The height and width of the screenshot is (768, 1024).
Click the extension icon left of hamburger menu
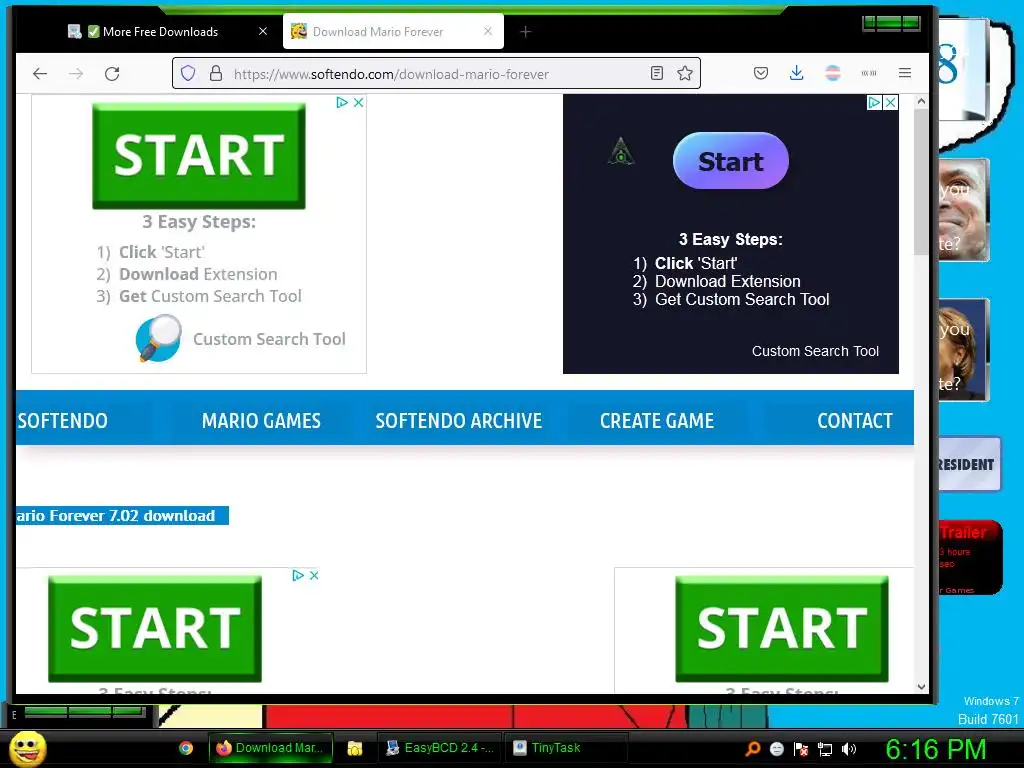click(869, 73)
